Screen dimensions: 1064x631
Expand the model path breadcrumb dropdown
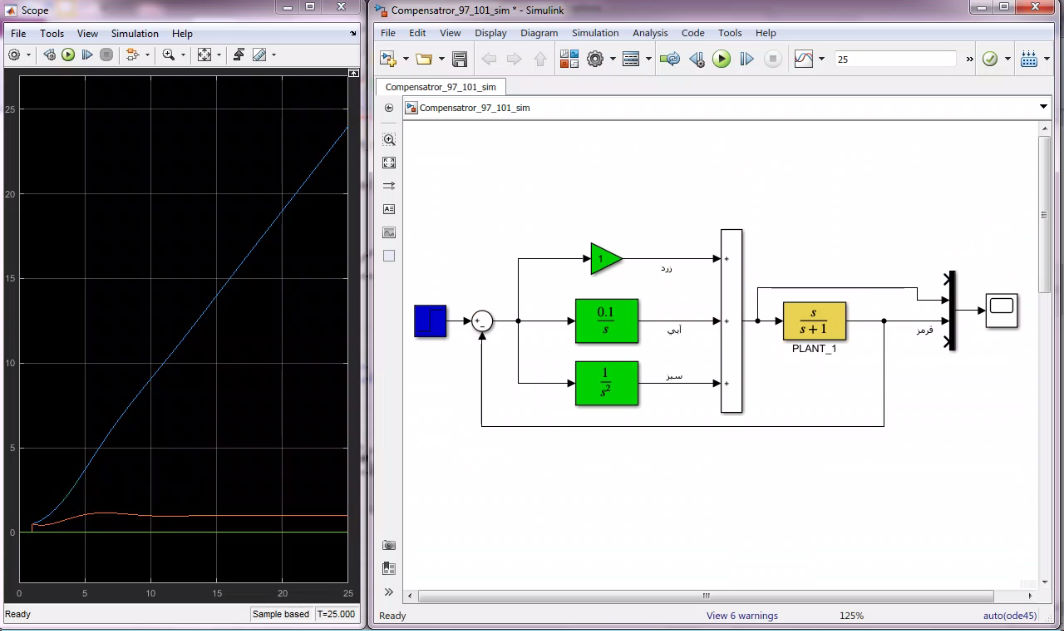tap(1043, 107)
